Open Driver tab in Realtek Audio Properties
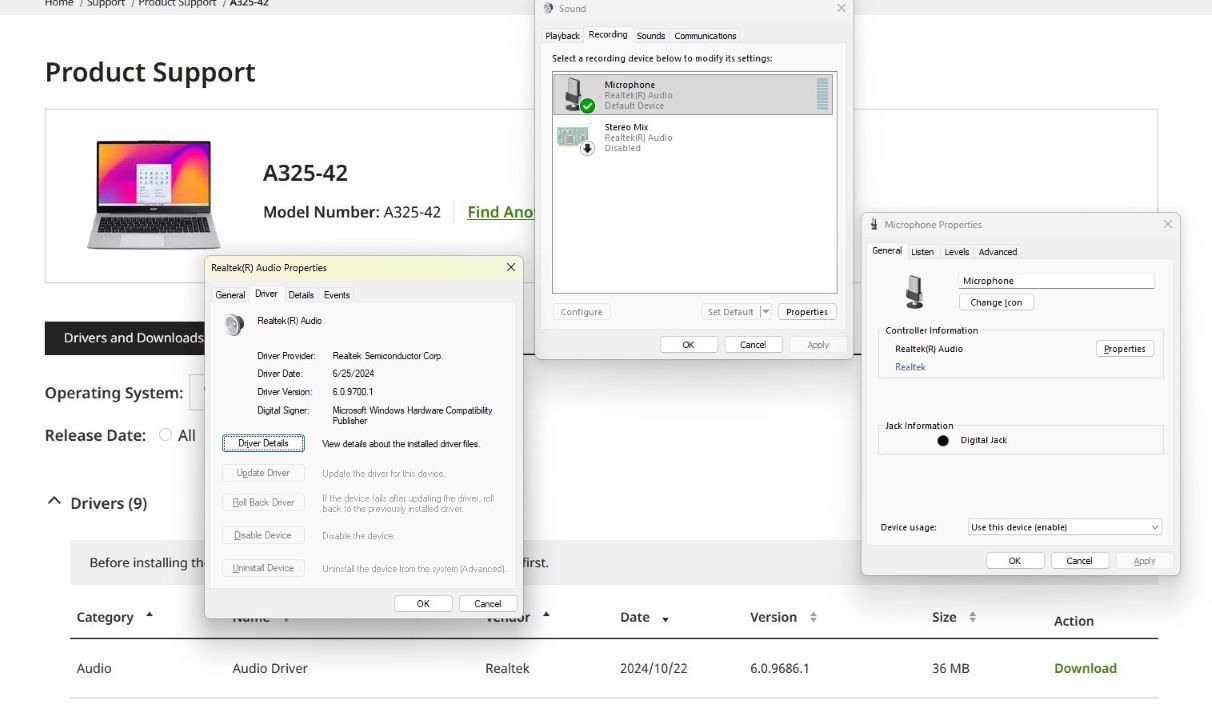 click(266, 294)
